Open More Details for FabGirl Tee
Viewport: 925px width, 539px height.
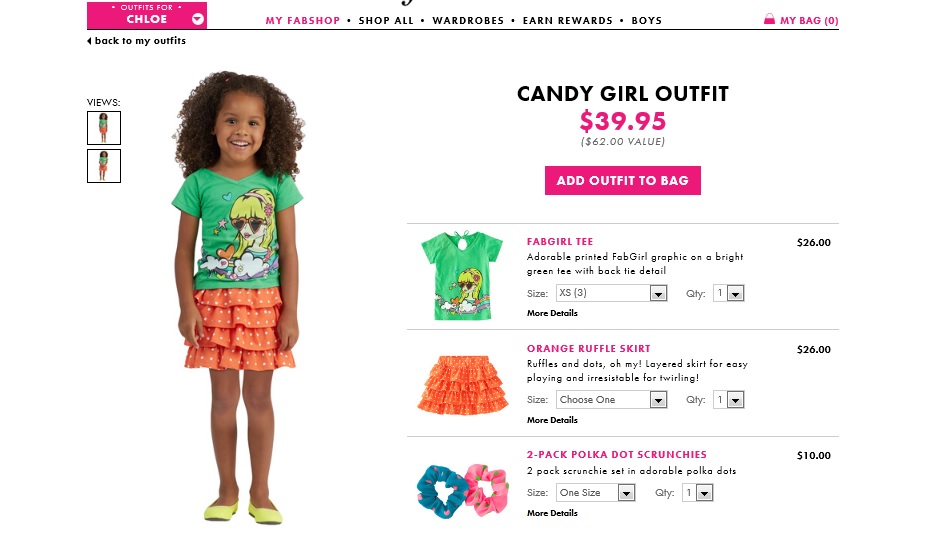[x=552, y=313]
